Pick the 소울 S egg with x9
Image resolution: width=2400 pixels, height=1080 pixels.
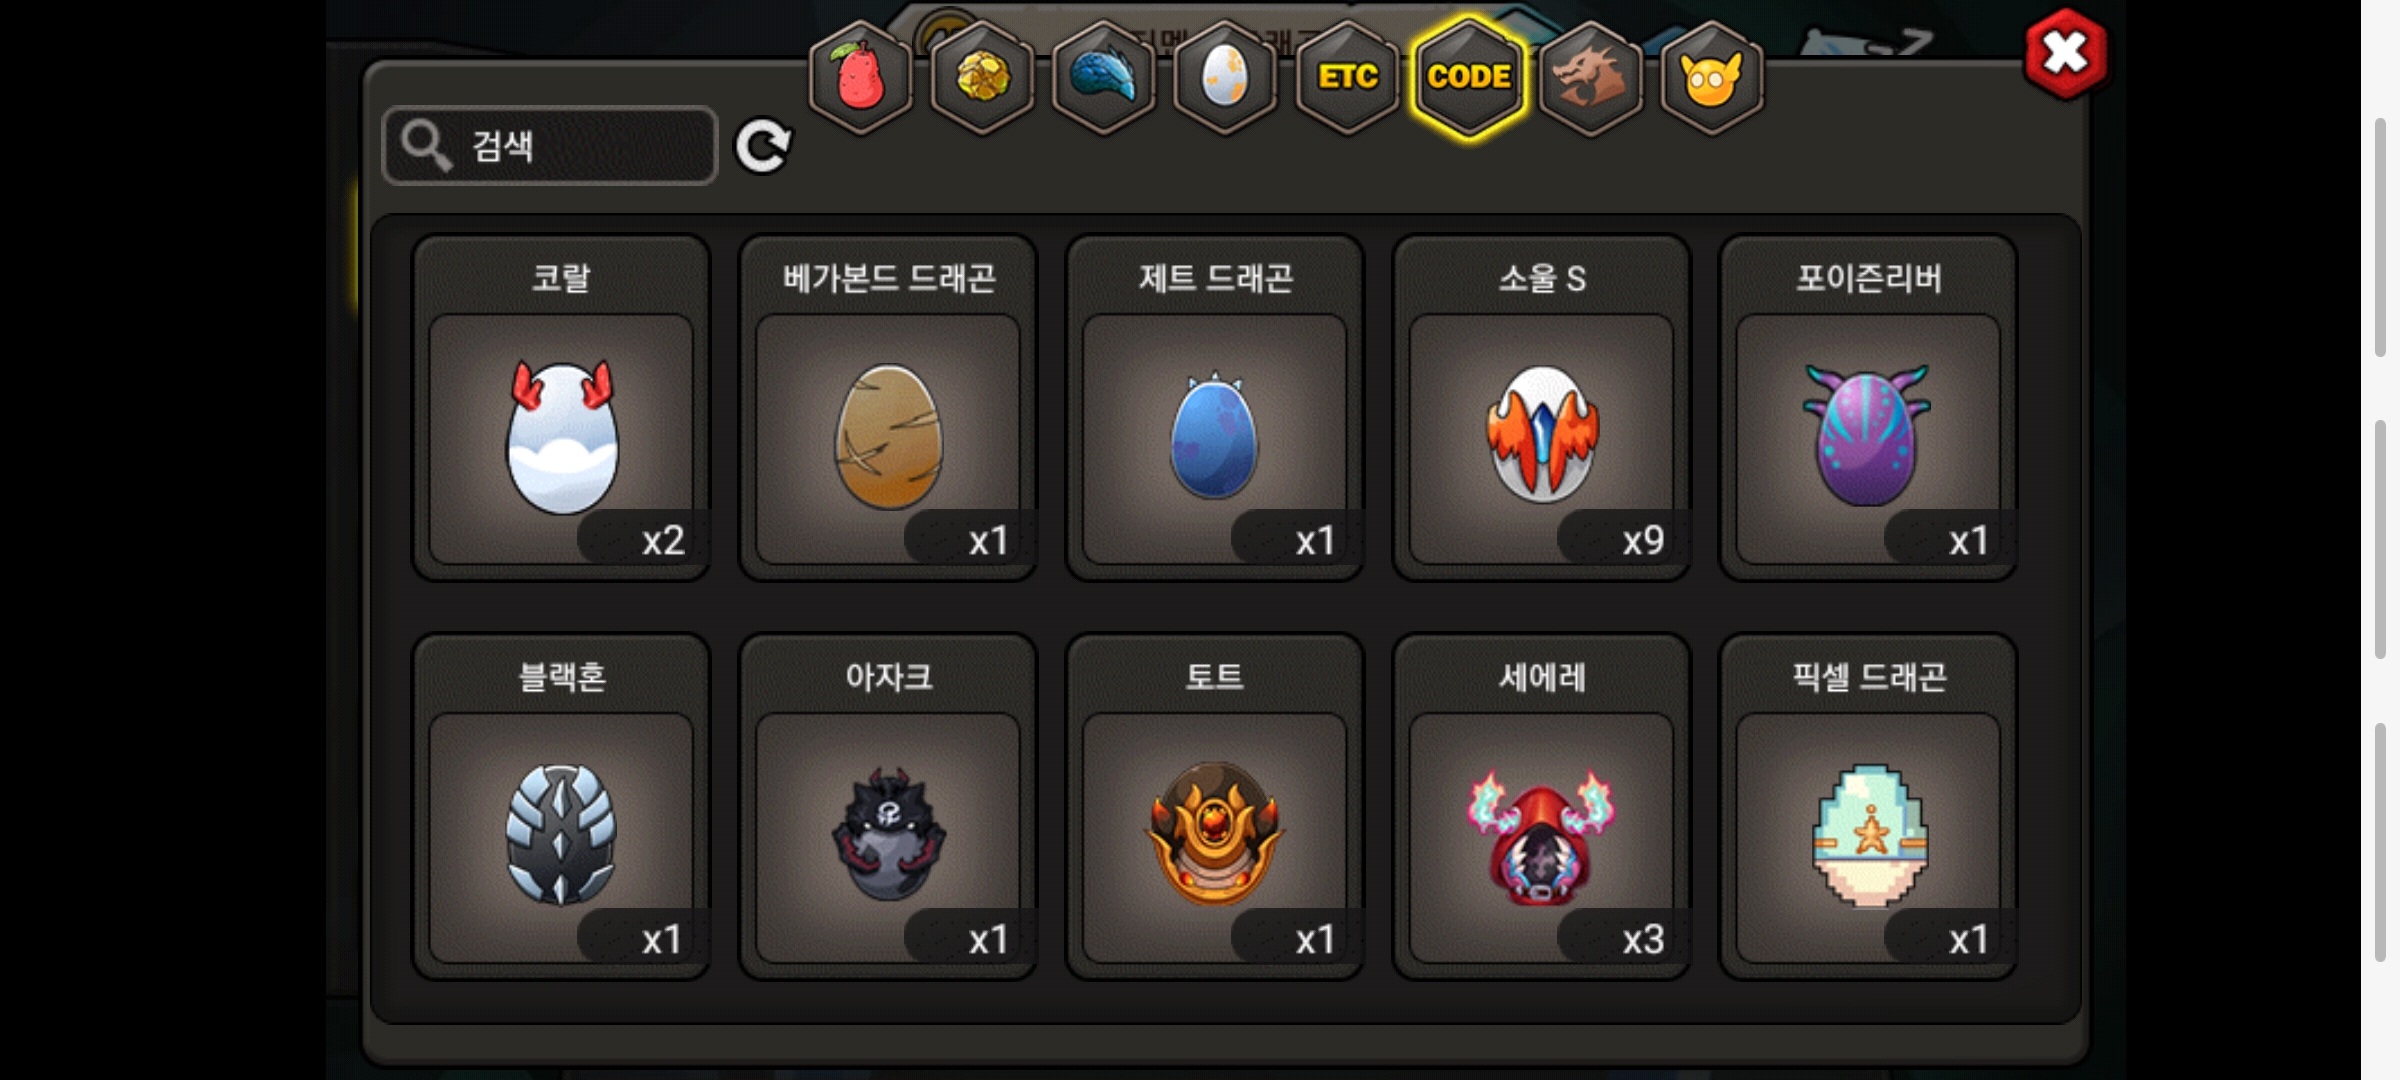click(x=1541, y=408)
